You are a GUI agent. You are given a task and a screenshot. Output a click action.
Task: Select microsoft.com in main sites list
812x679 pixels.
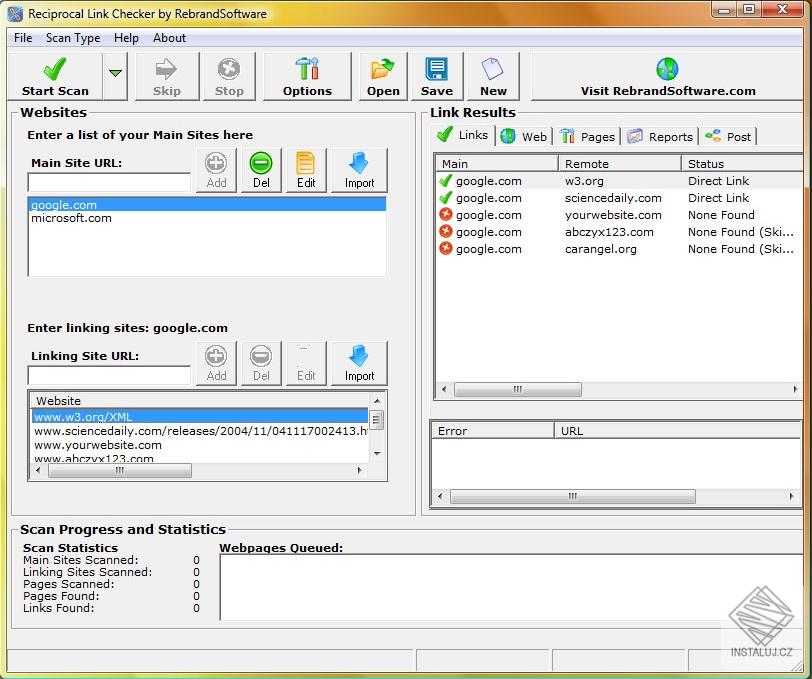tap(207, 218)
